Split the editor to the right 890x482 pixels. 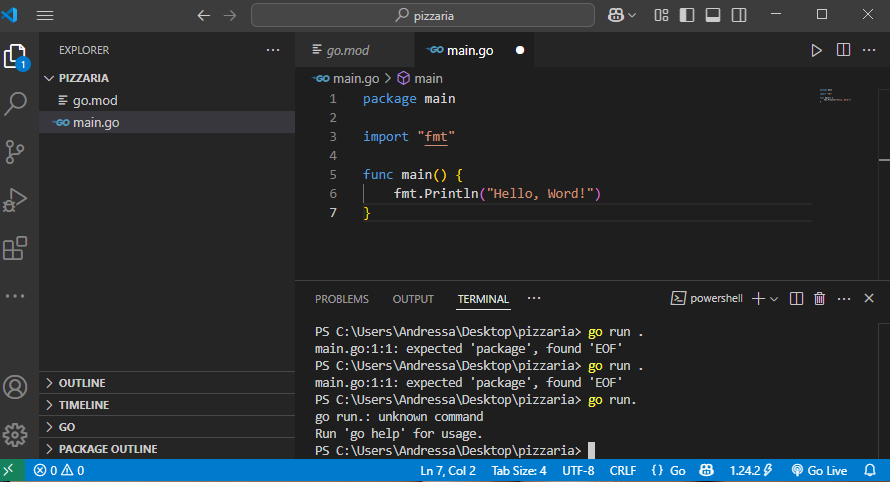pos(843,50)
